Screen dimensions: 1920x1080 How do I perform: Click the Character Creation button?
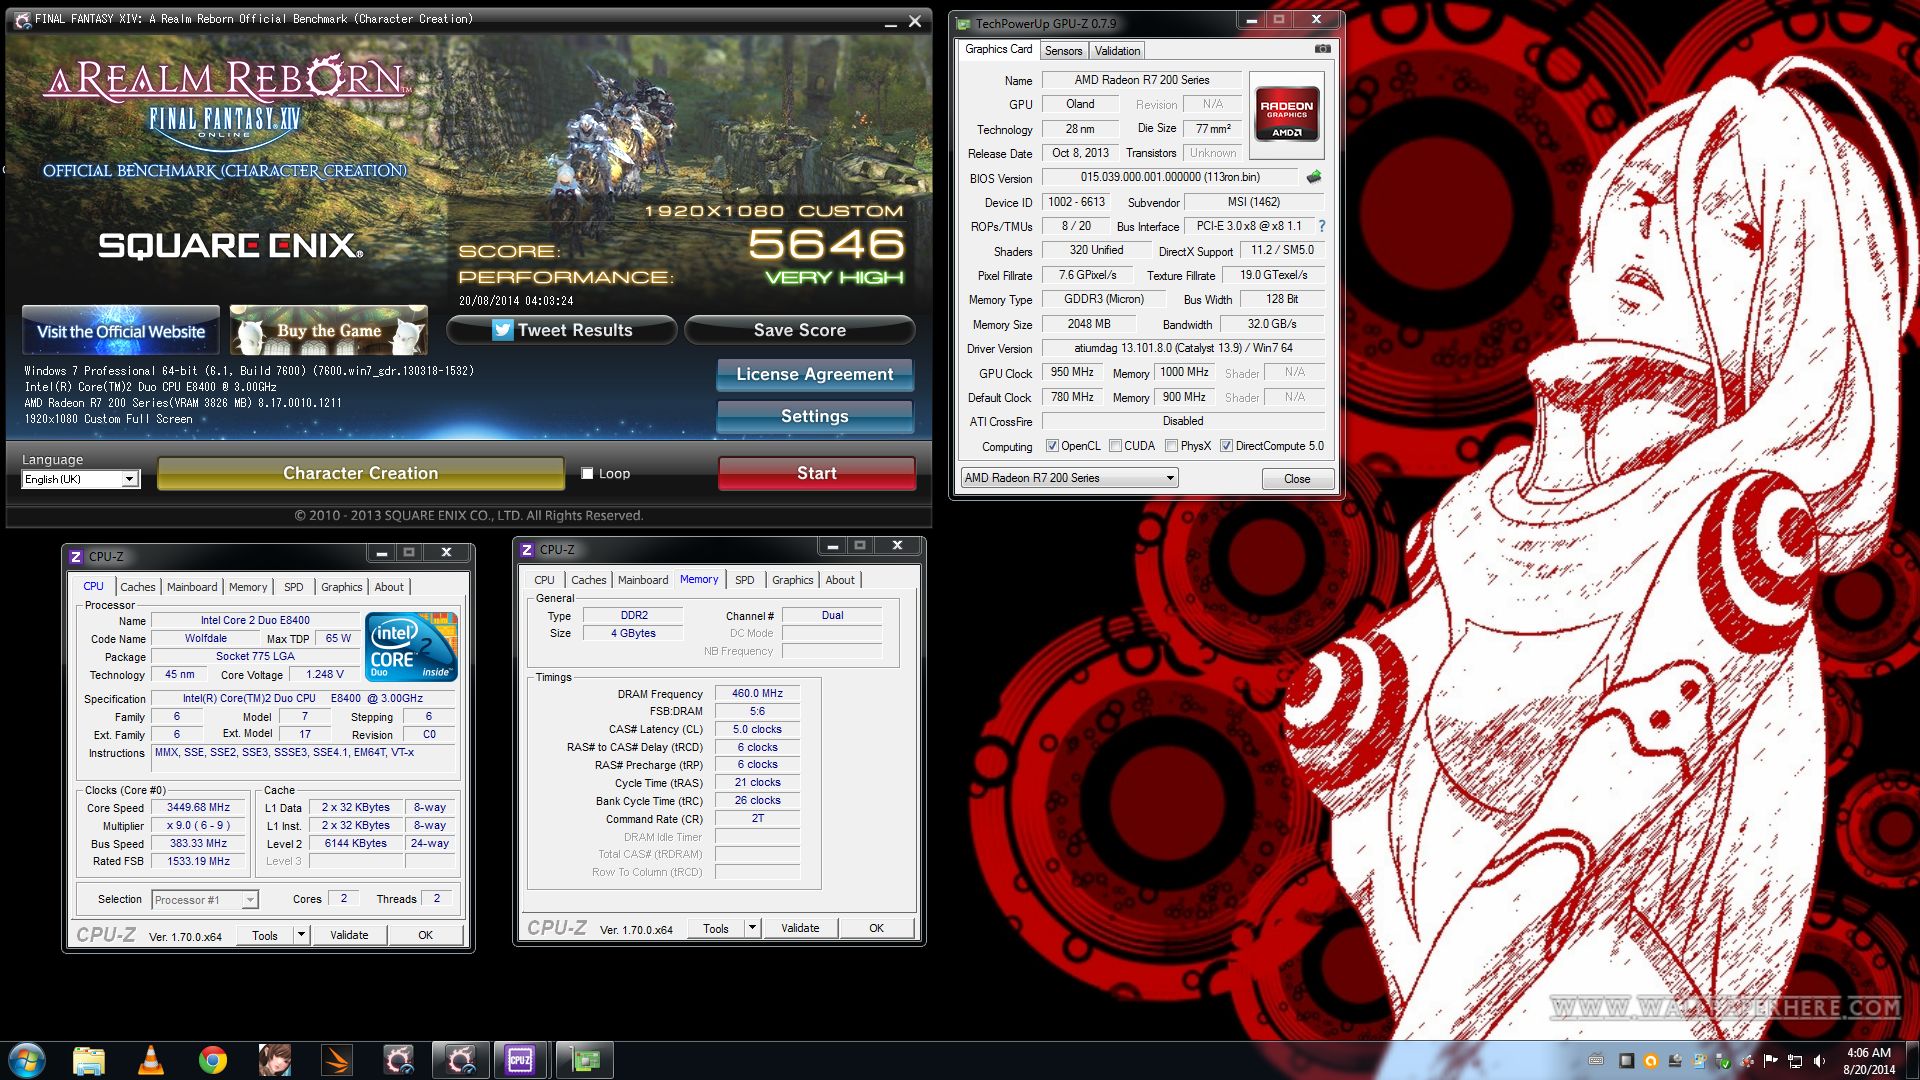click(361, 473)
